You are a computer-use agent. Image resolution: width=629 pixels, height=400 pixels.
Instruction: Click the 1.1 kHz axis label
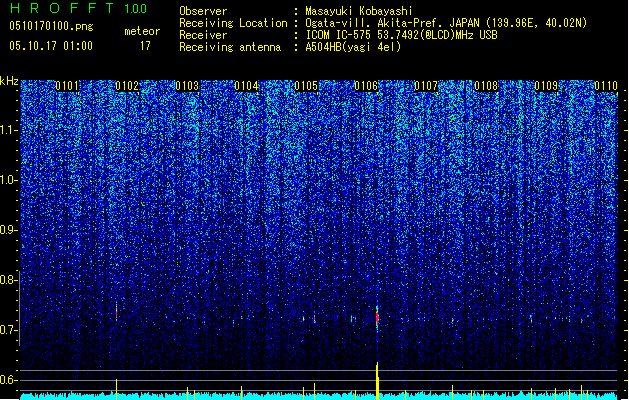point(8,130)
